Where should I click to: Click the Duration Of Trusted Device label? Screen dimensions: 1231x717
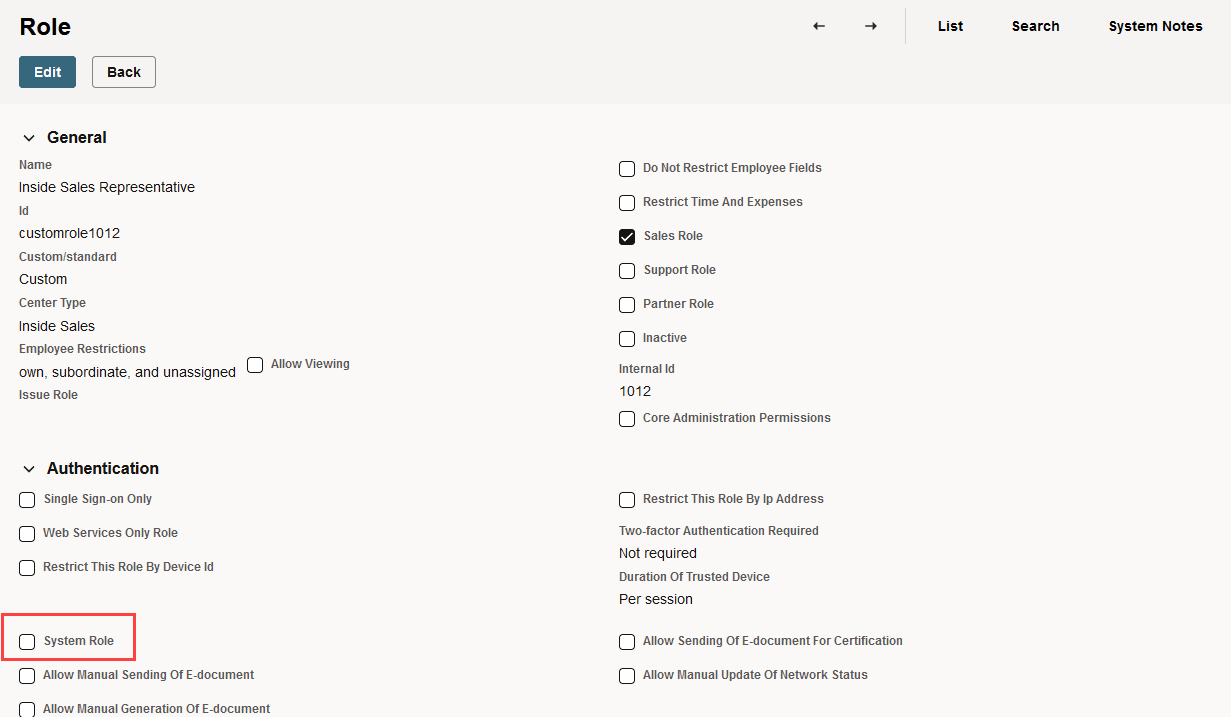coord(694,577)
